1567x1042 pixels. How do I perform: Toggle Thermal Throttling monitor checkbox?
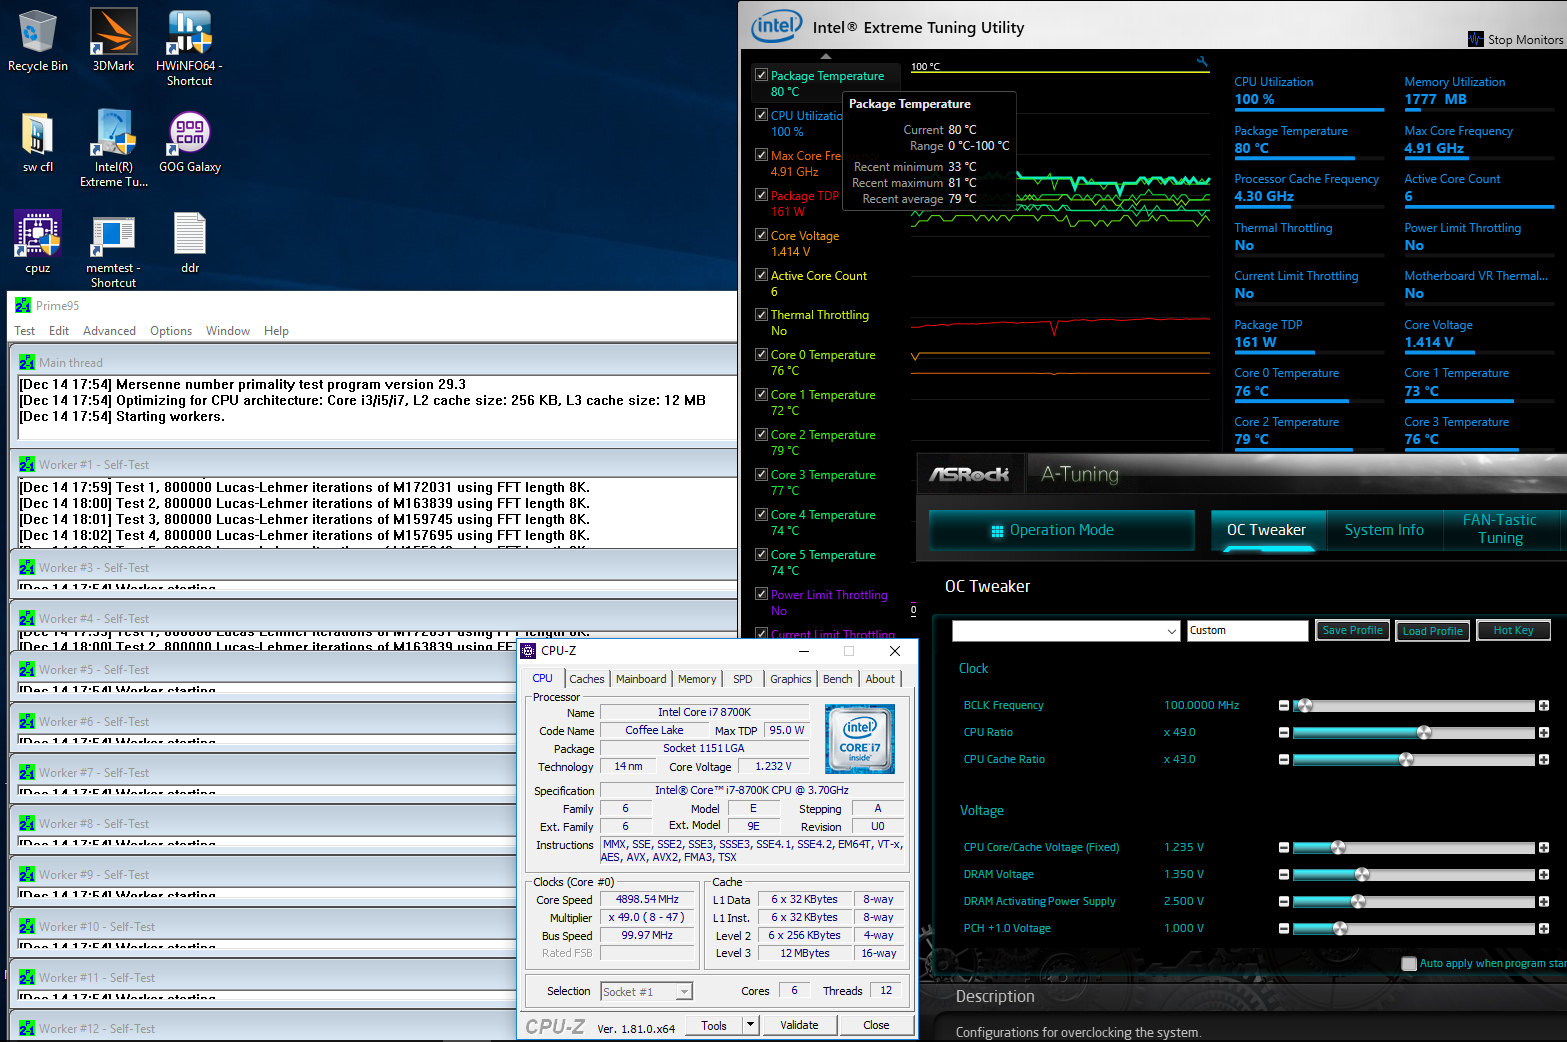pyautogui.click(x=761, y=314)
